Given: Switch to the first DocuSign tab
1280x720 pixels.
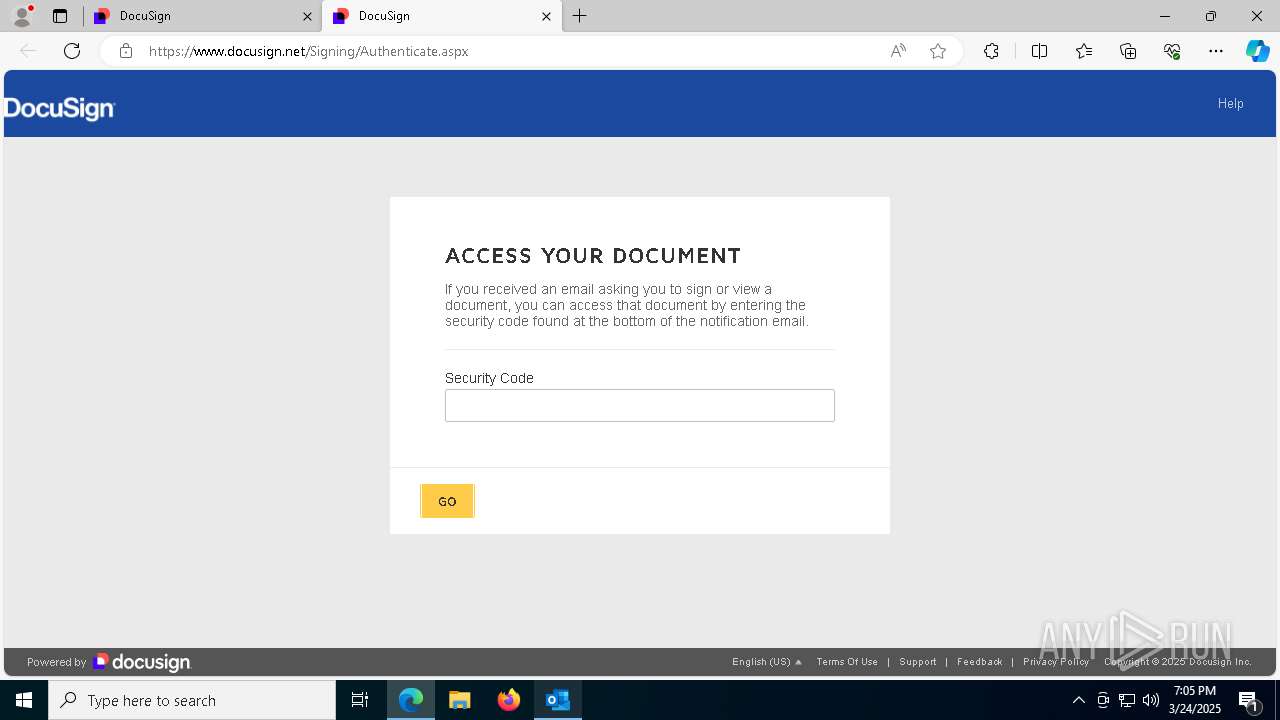Looking at the screenshot, I should (202, 16).
